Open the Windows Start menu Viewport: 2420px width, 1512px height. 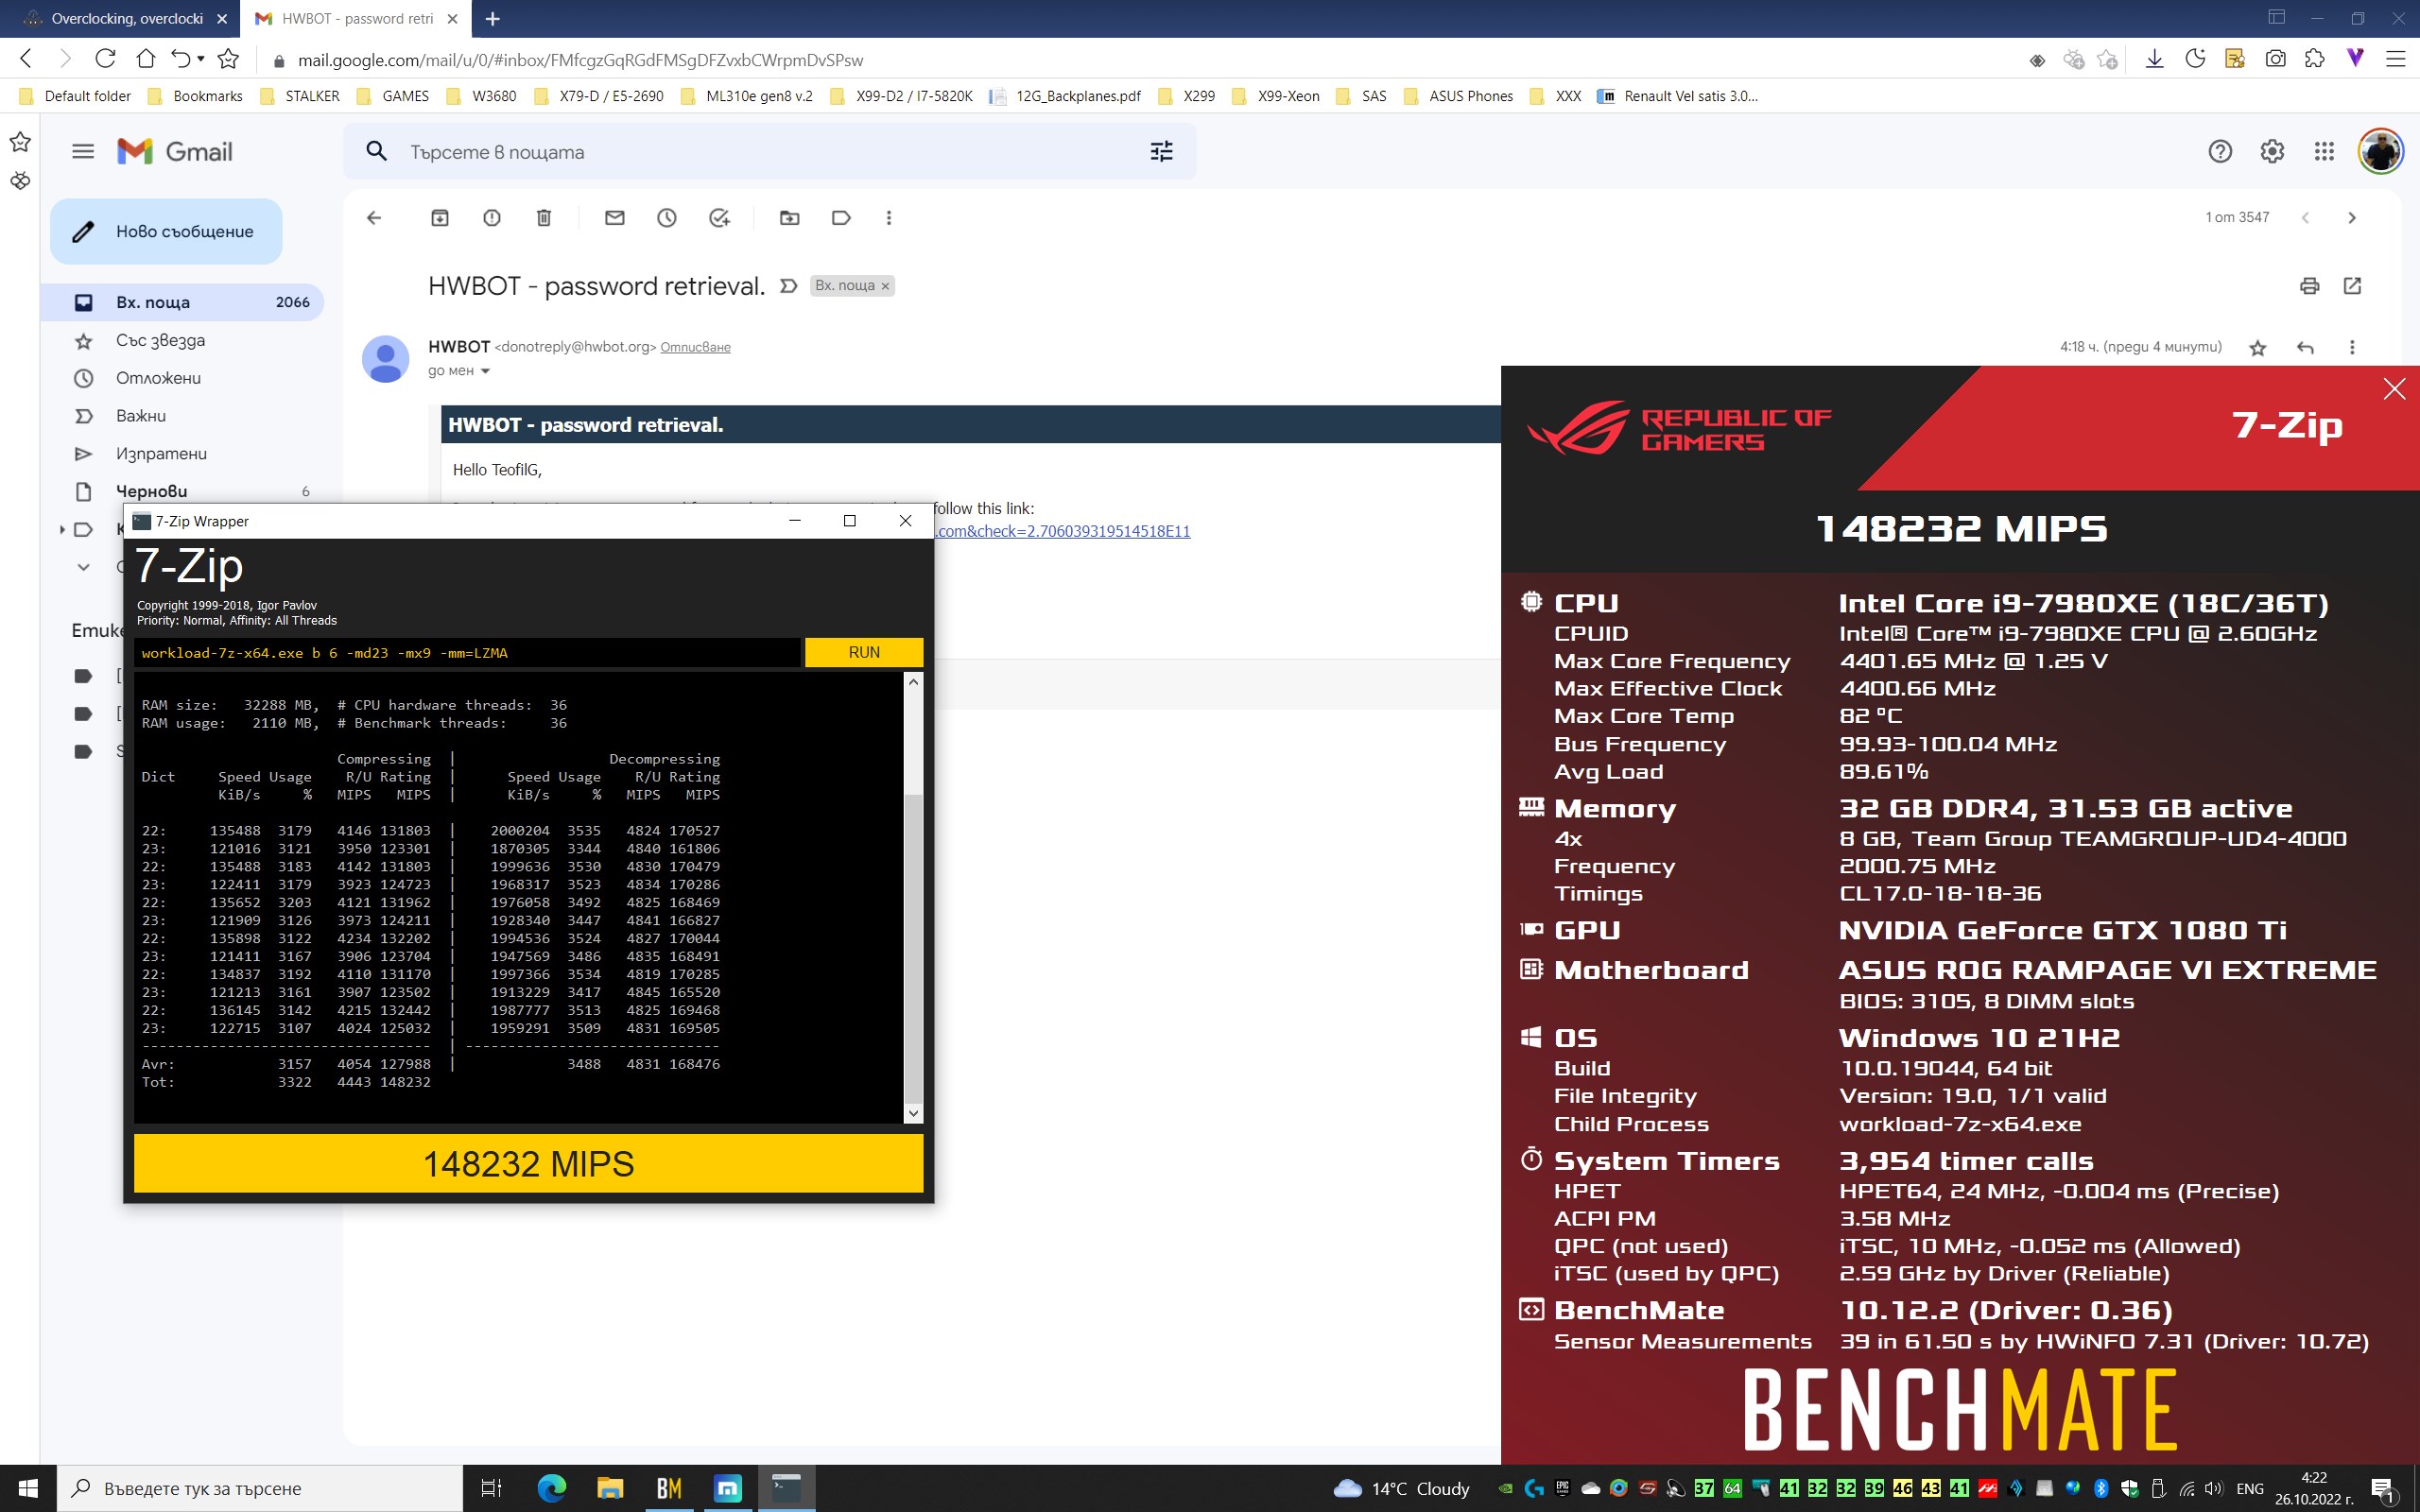(x=27, y=1489)
